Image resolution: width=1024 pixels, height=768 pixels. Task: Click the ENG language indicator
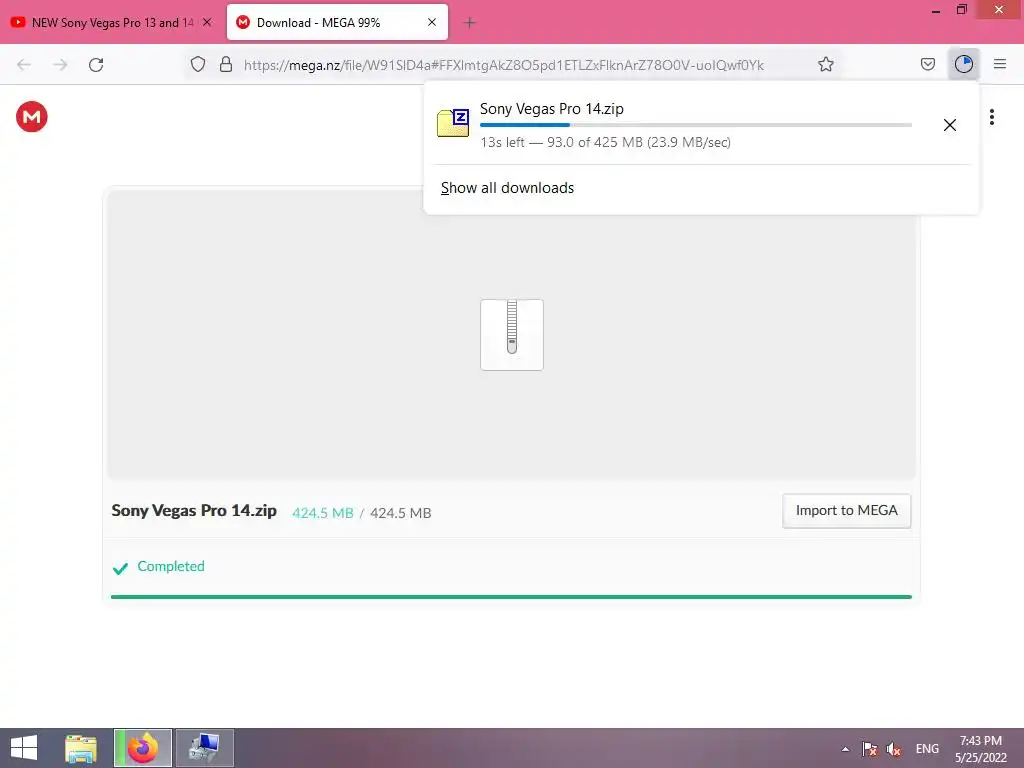click(x=927, y=749)
